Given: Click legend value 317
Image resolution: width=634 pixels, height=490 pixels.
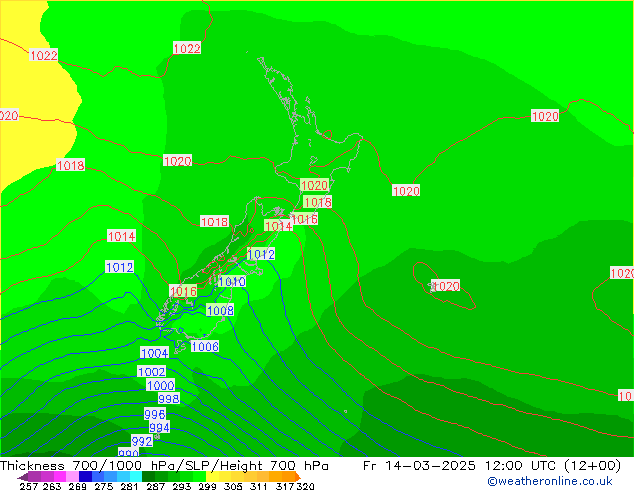Looking at the screenshot, I should (x=285, y=486).
